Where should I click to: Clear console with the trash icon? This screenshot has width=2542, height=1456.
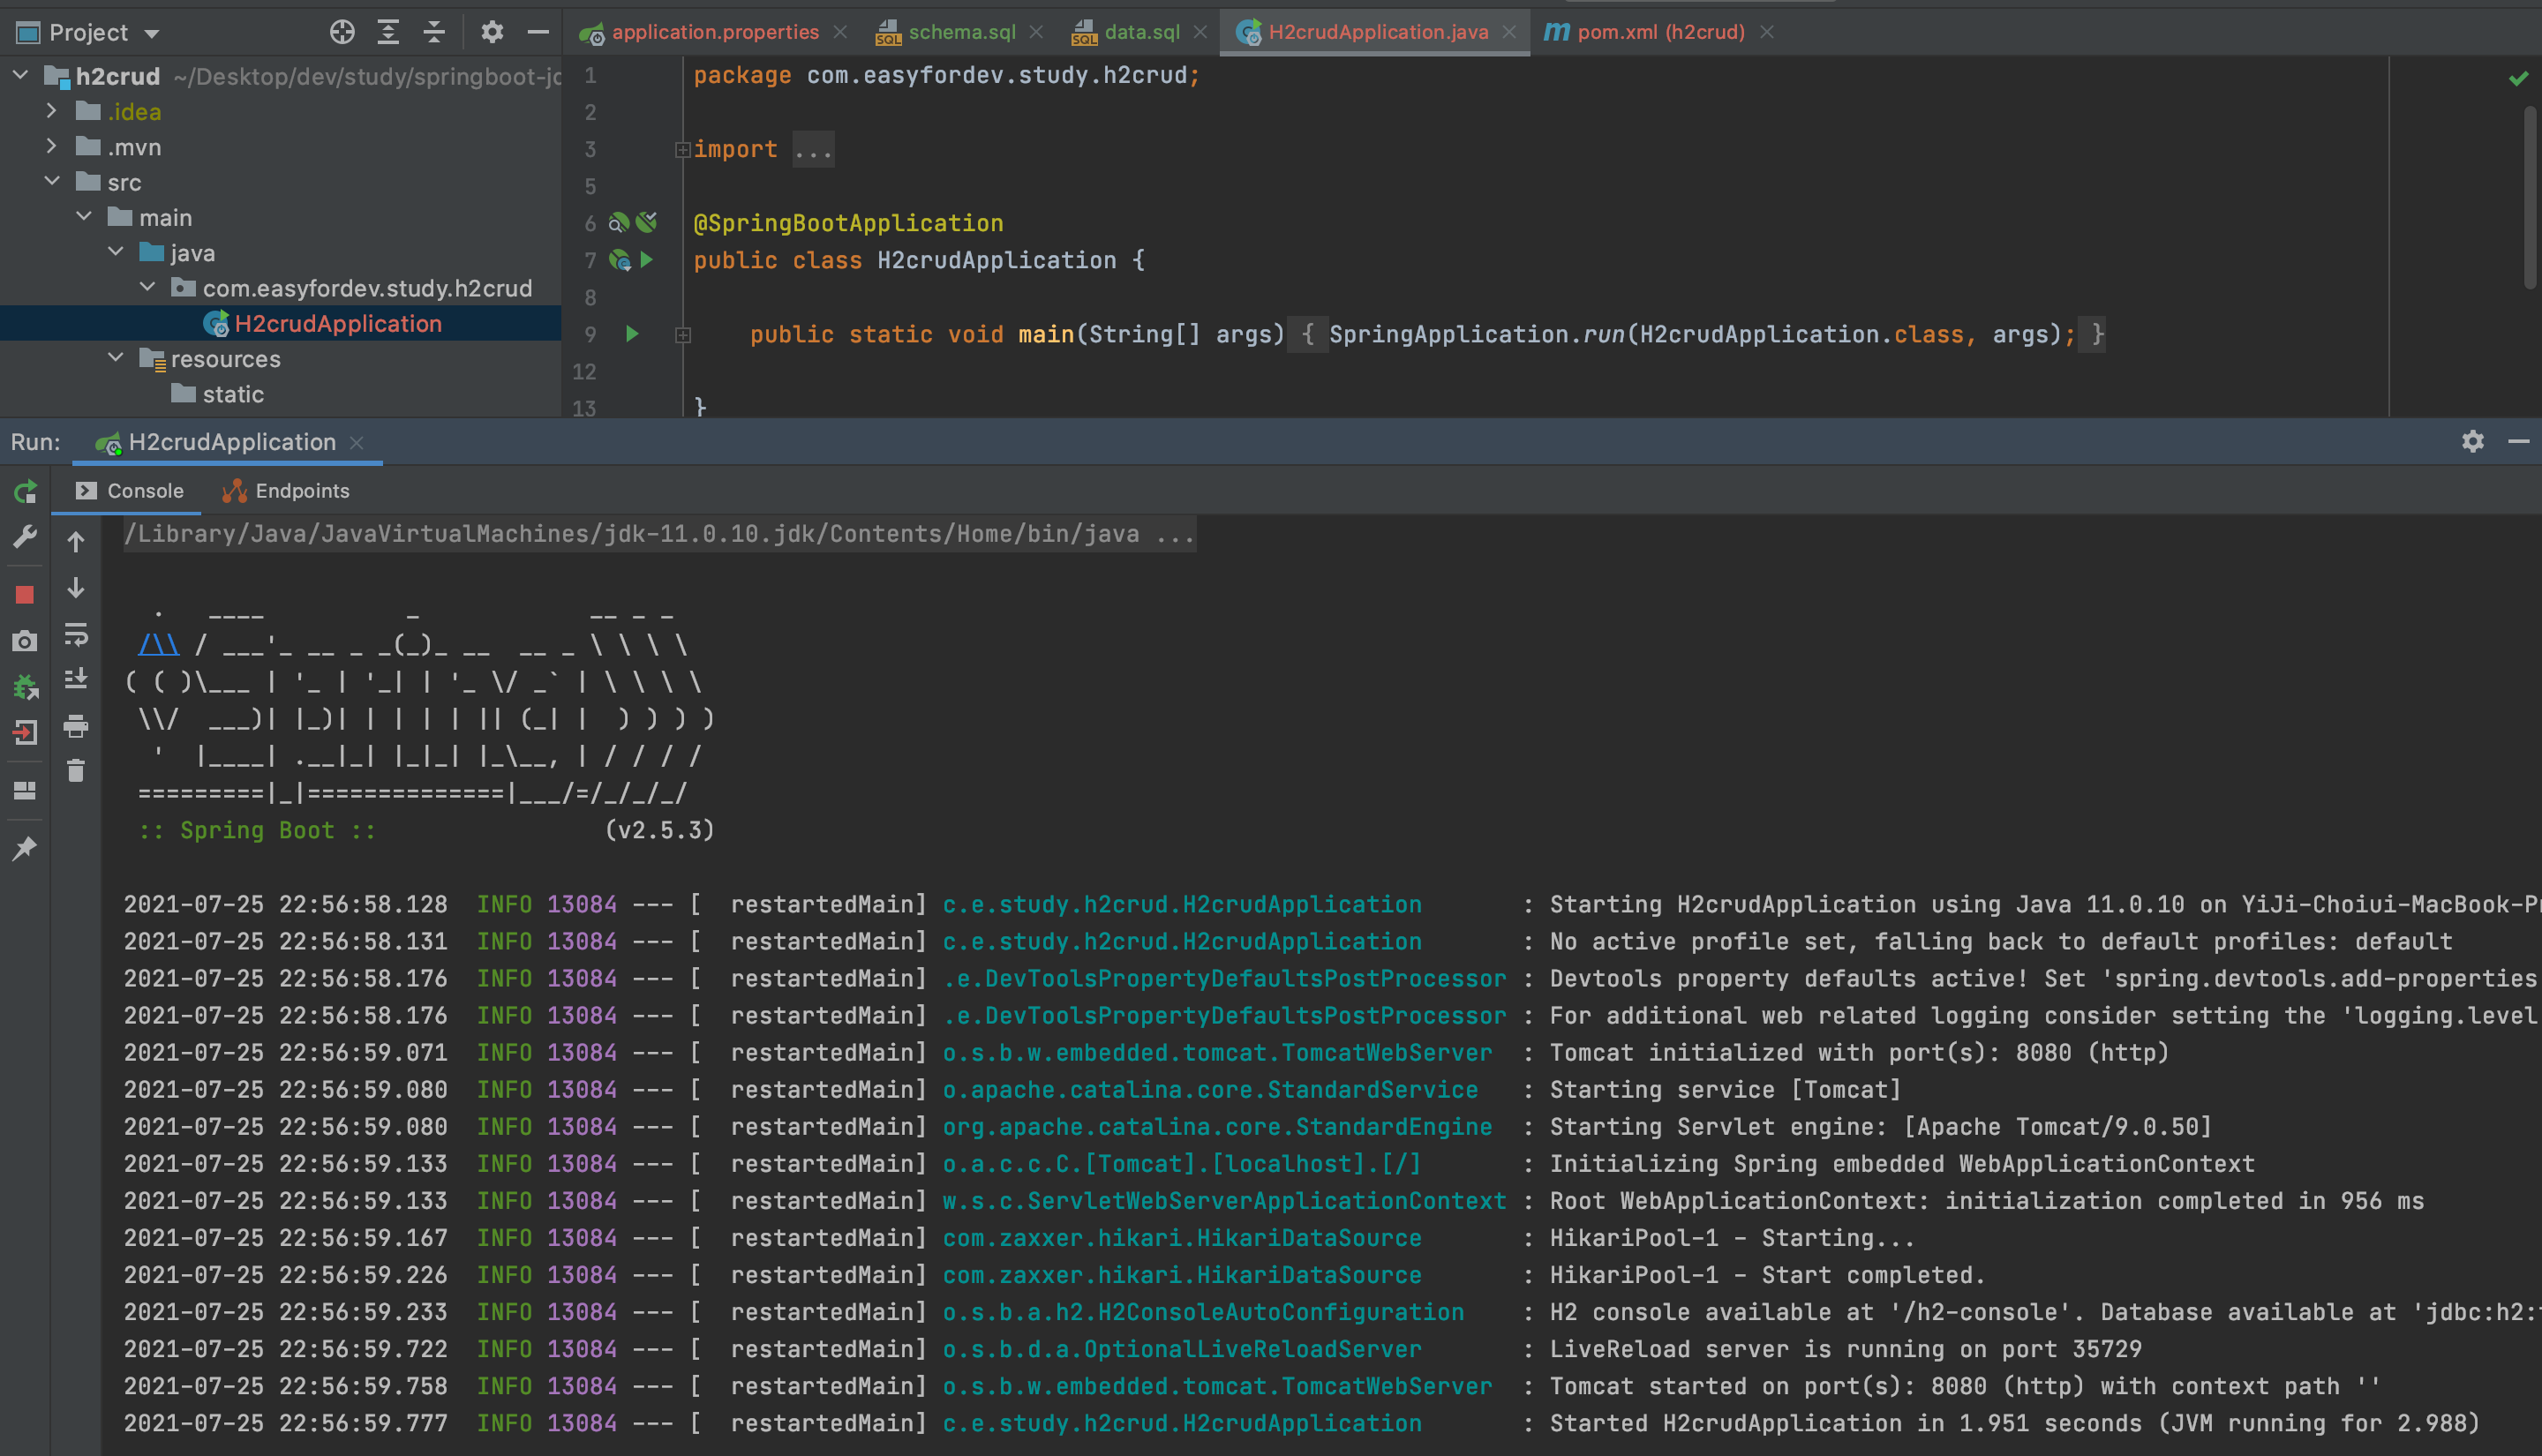pos(76,771)
